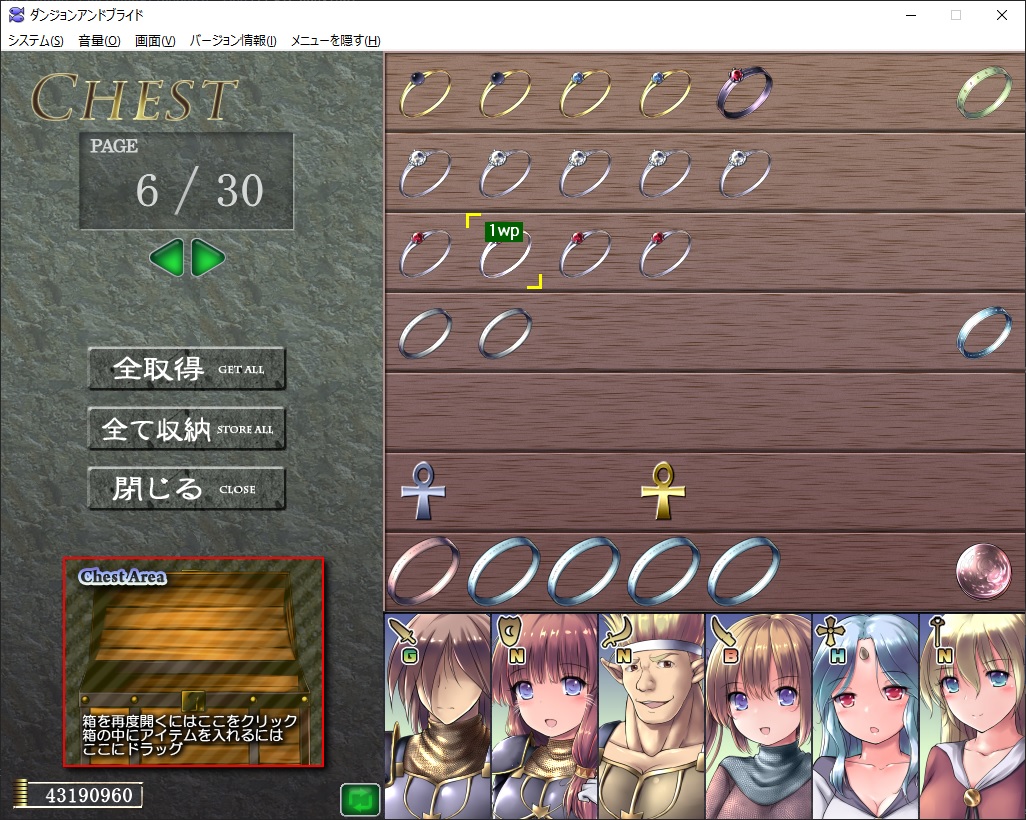Select the first blue bangle after the pink one
Viewport: 1026px width, 820px height.
click(x=504, y=570)
